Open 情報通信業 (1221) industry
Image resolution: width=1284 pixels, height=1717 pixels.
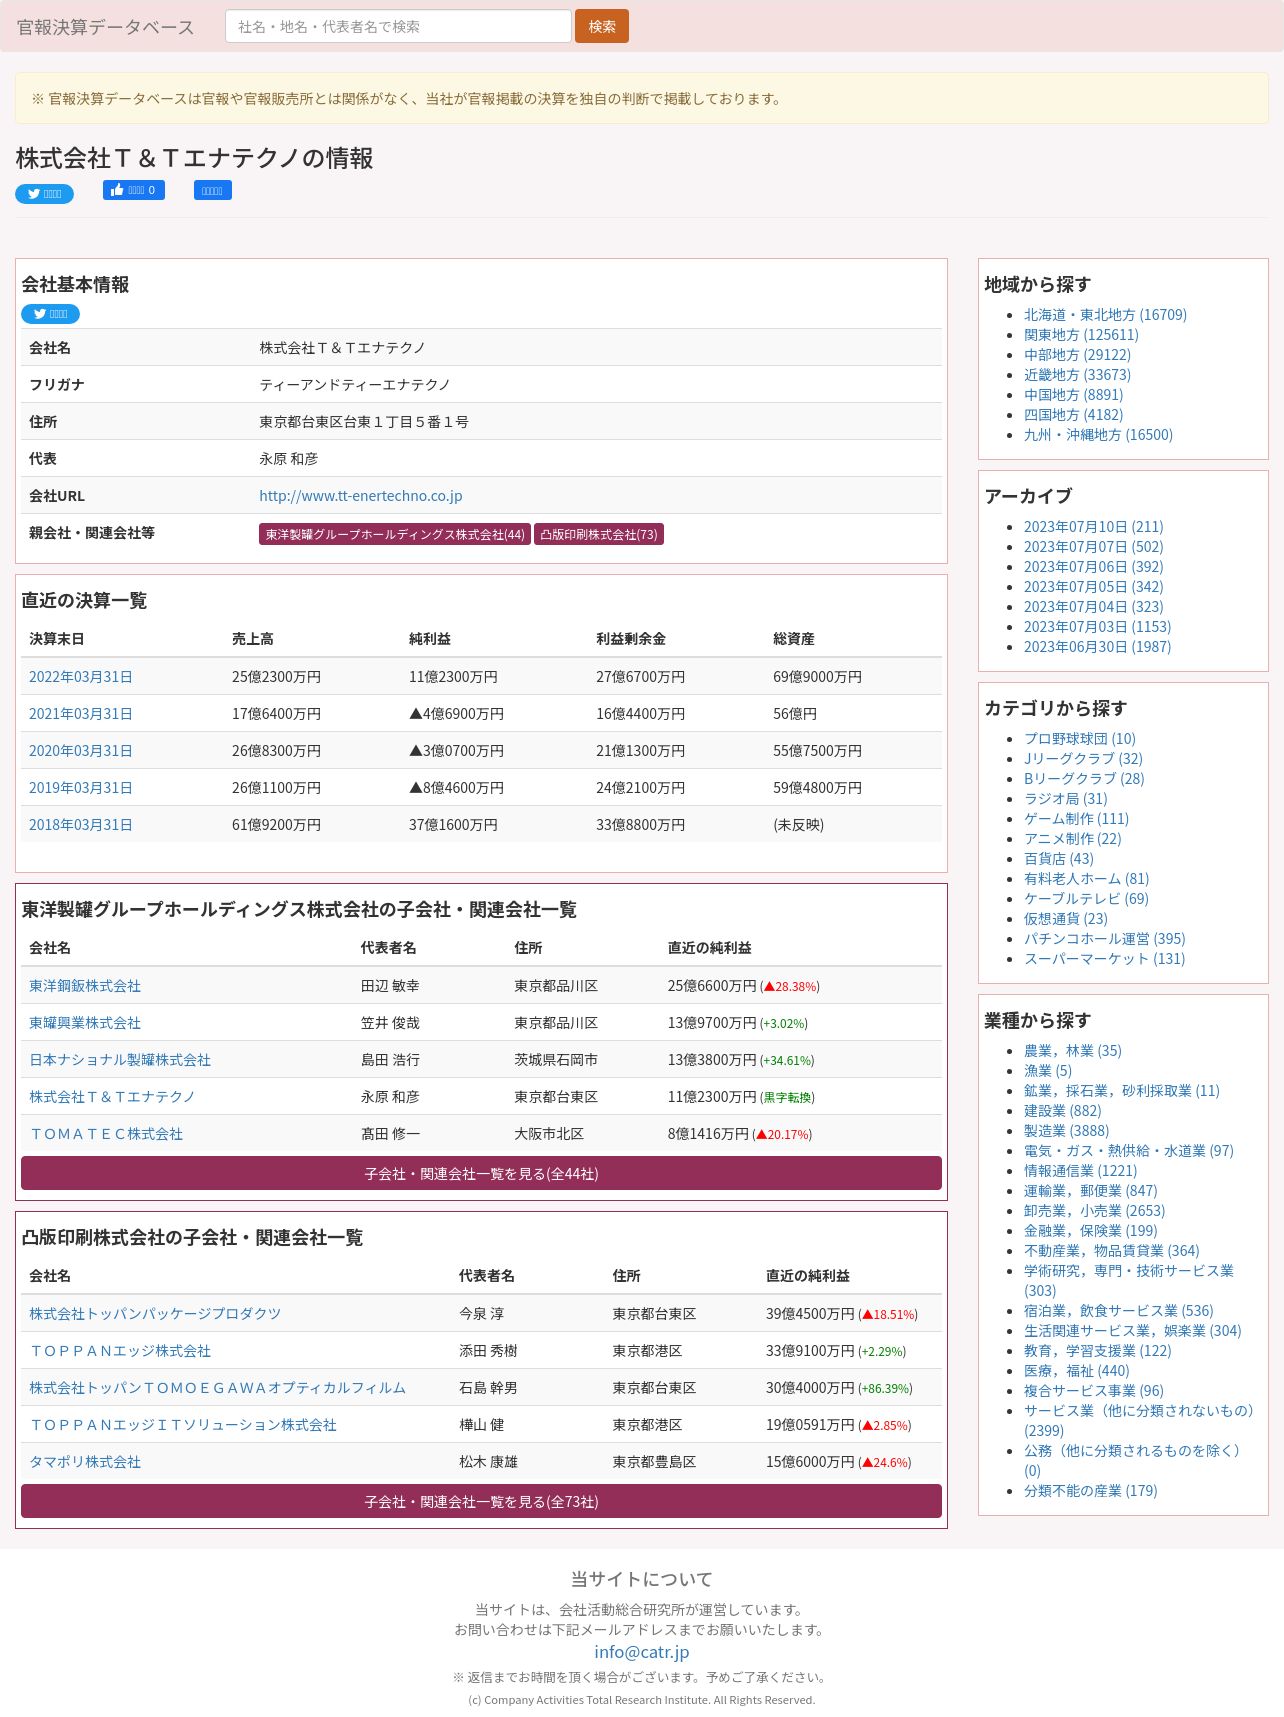1080,1171
